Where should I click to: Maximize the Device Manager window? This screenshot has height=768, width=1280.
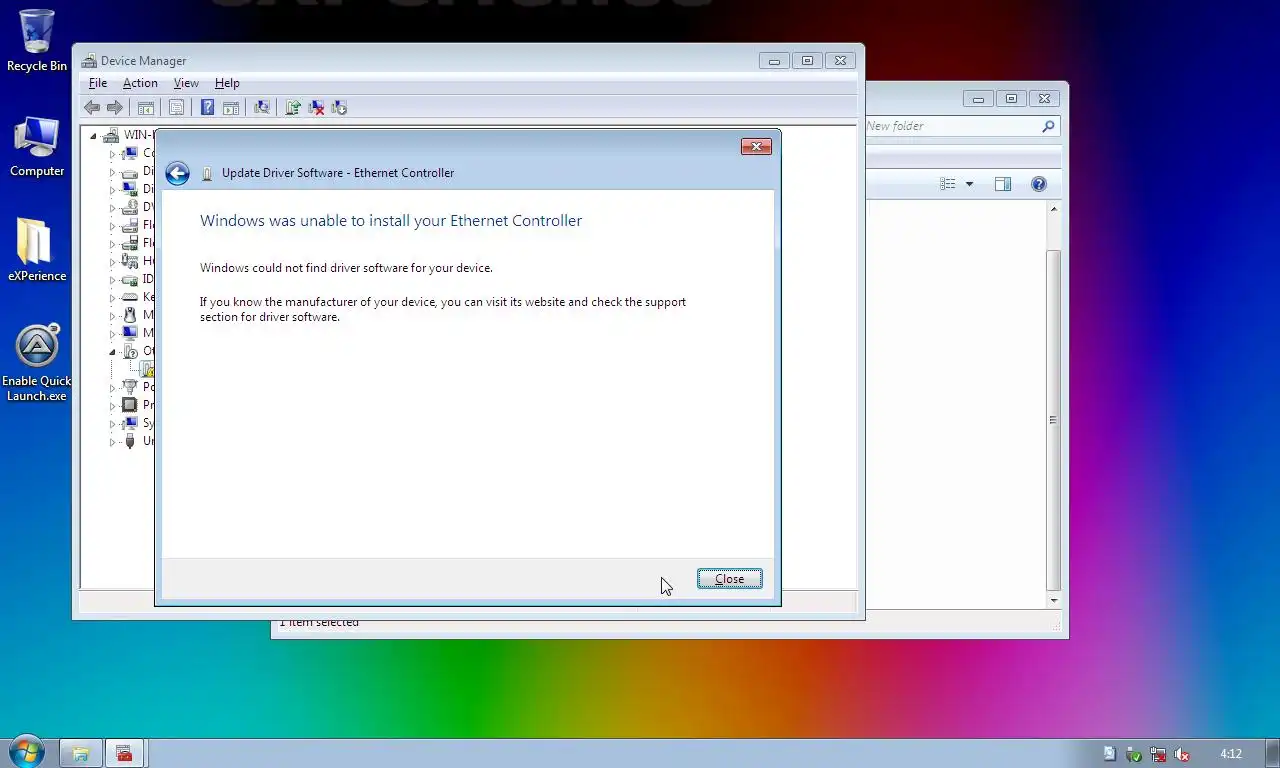point(807,61)
